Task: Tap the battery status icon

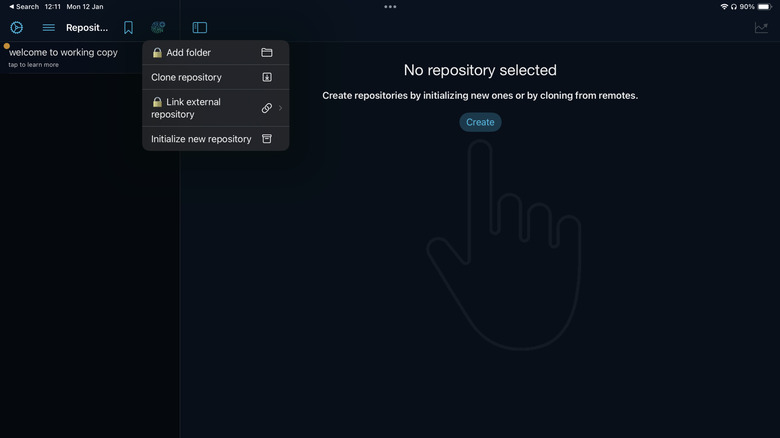Action: (764, 6)
